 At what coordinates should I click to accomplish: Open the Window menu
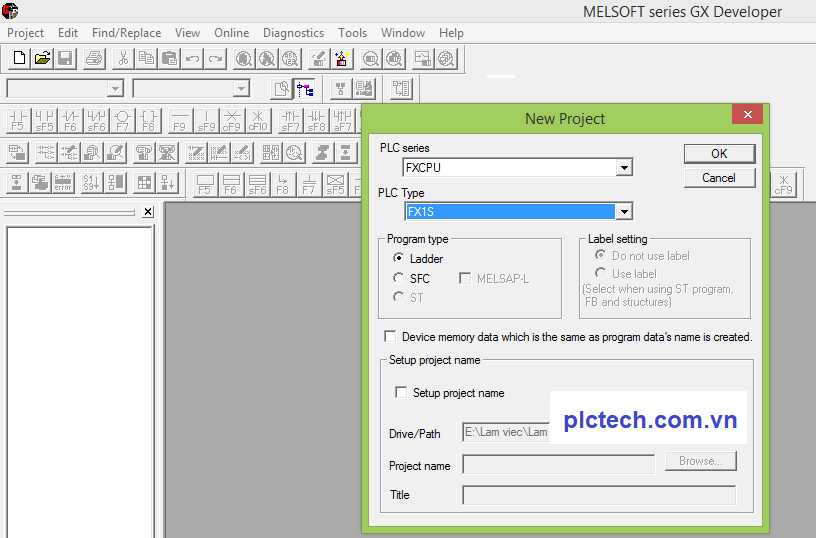click(x=403, y=33)
